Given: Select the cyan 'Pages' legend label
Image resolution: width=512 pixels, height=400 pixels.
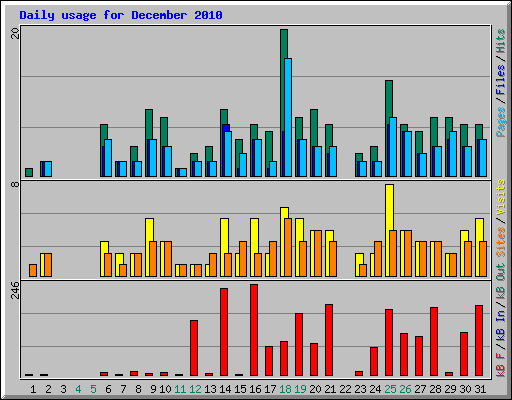Looking at the screenshot, I should 500,122.
